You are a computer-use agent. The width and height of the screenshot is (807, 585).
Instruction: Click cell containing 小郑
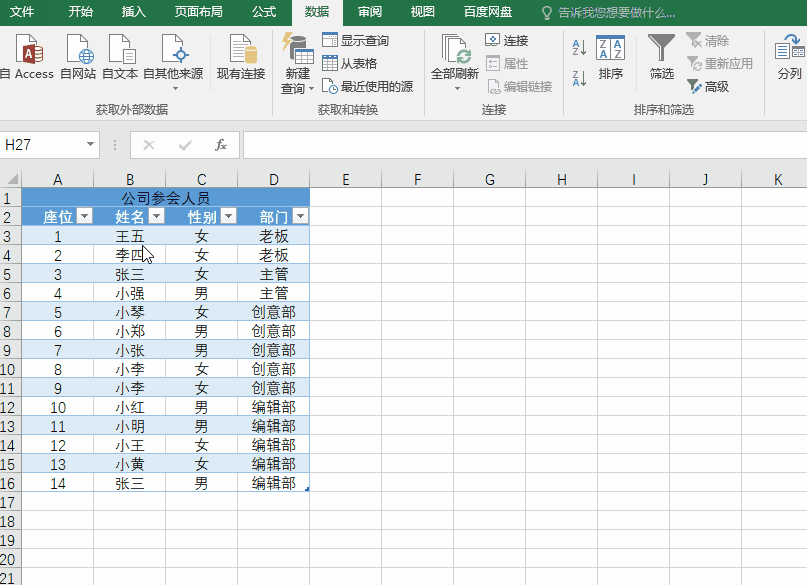coord(130,331)
